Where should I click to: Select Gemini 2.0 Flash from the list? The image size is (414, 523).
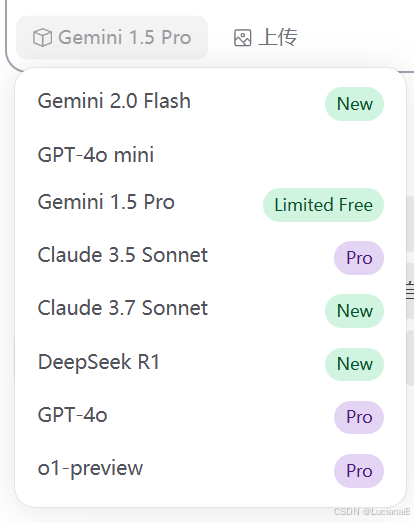pyautogui.click(x=211, y=101)
